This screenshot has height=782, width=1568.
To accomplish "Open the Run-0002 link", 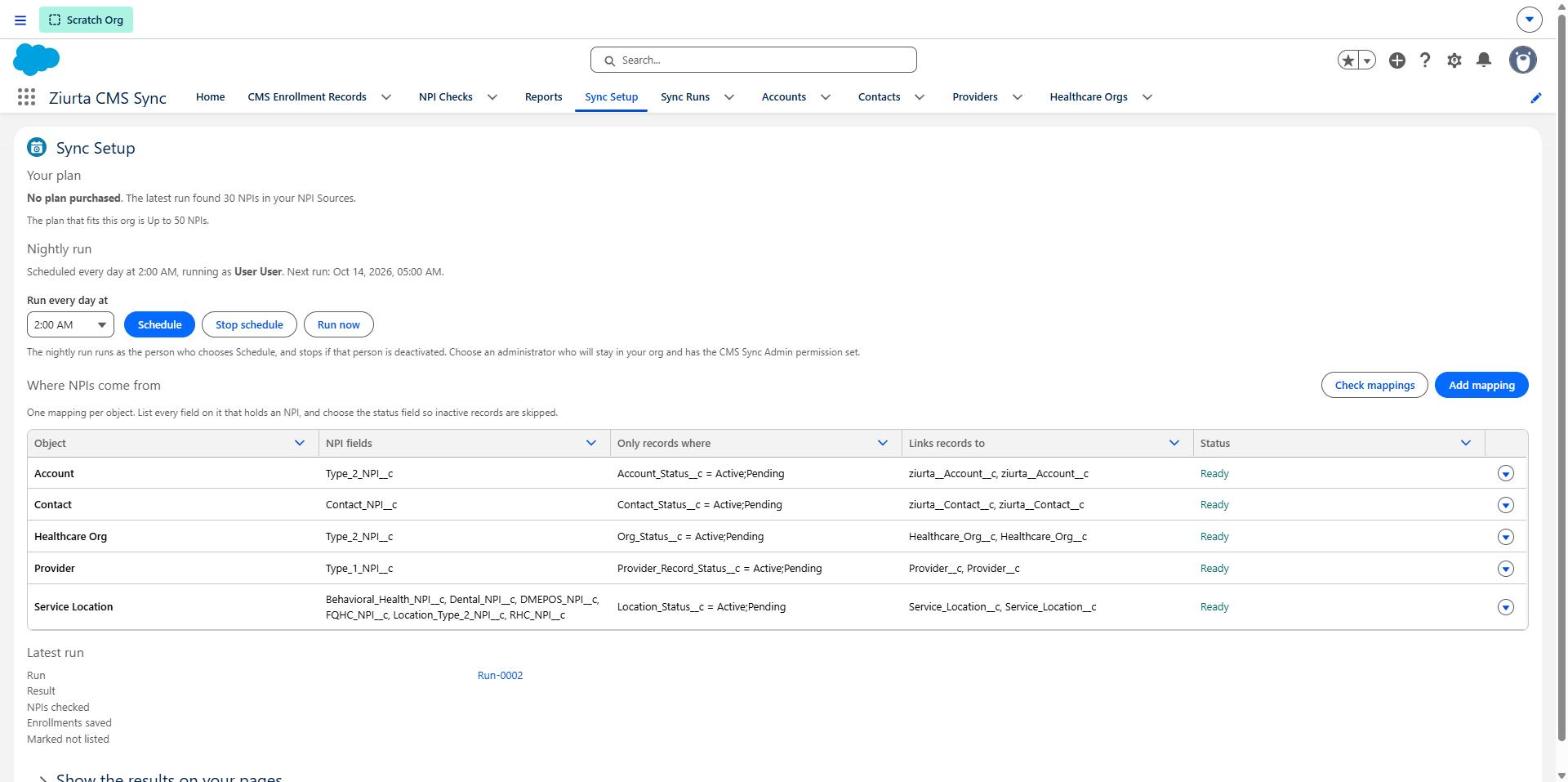I will pyautogui.click(x=500, y=676).
